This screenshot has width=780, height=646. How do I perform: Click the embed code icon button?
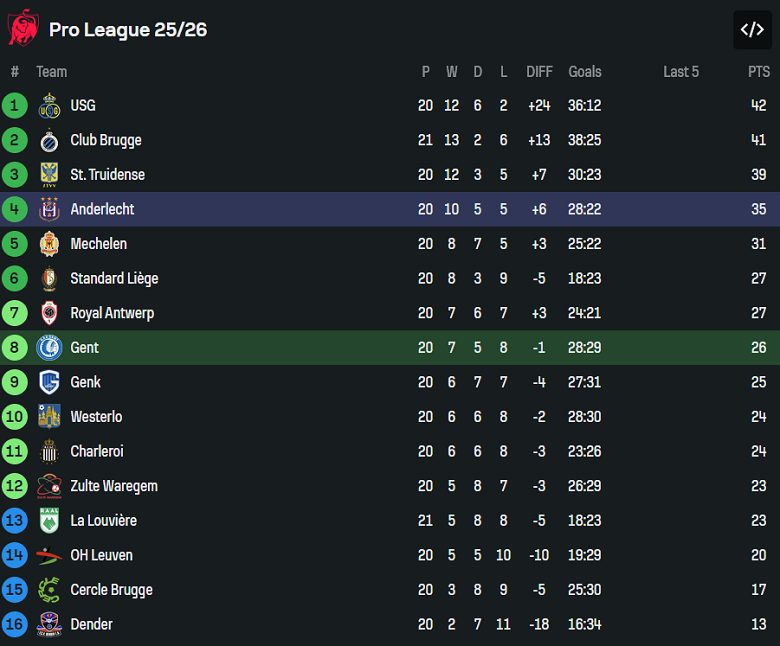click(752, 30)
